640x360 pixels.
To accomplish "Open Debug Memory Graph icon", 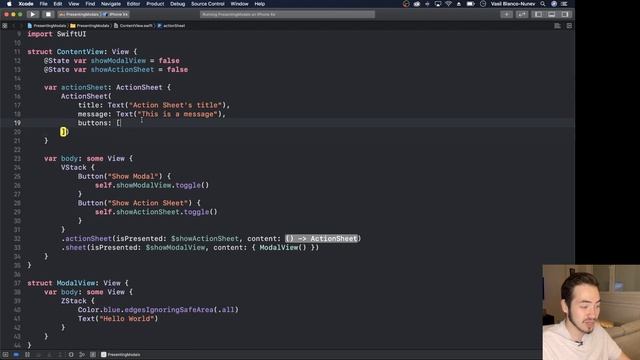I will pyautogui.click(x=82, y=355).
